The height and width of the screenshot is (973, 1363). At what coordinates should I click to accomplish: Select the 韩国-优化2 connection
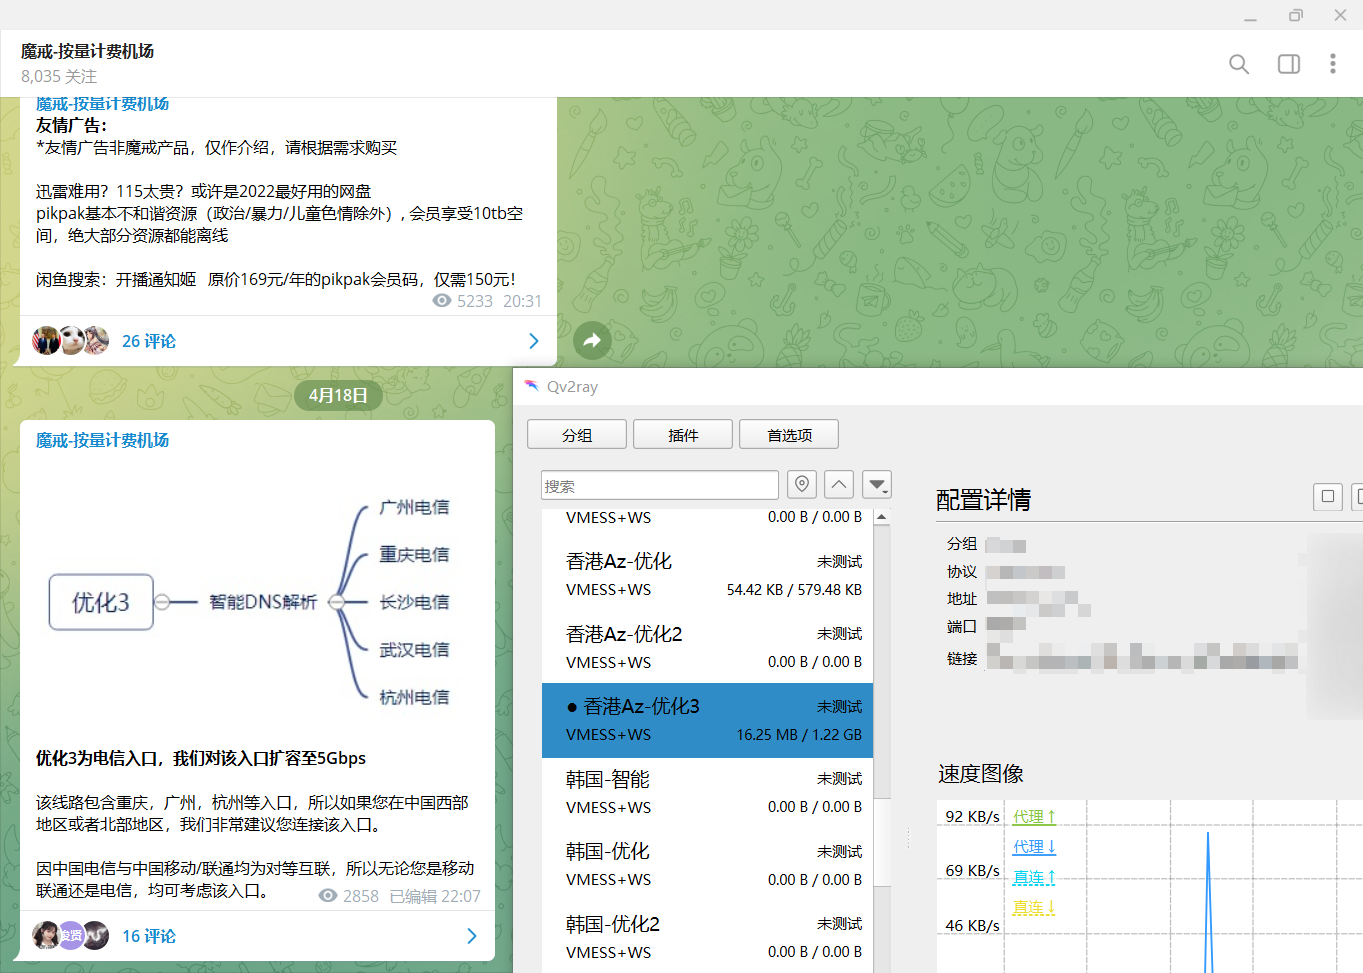coord(707,937)
